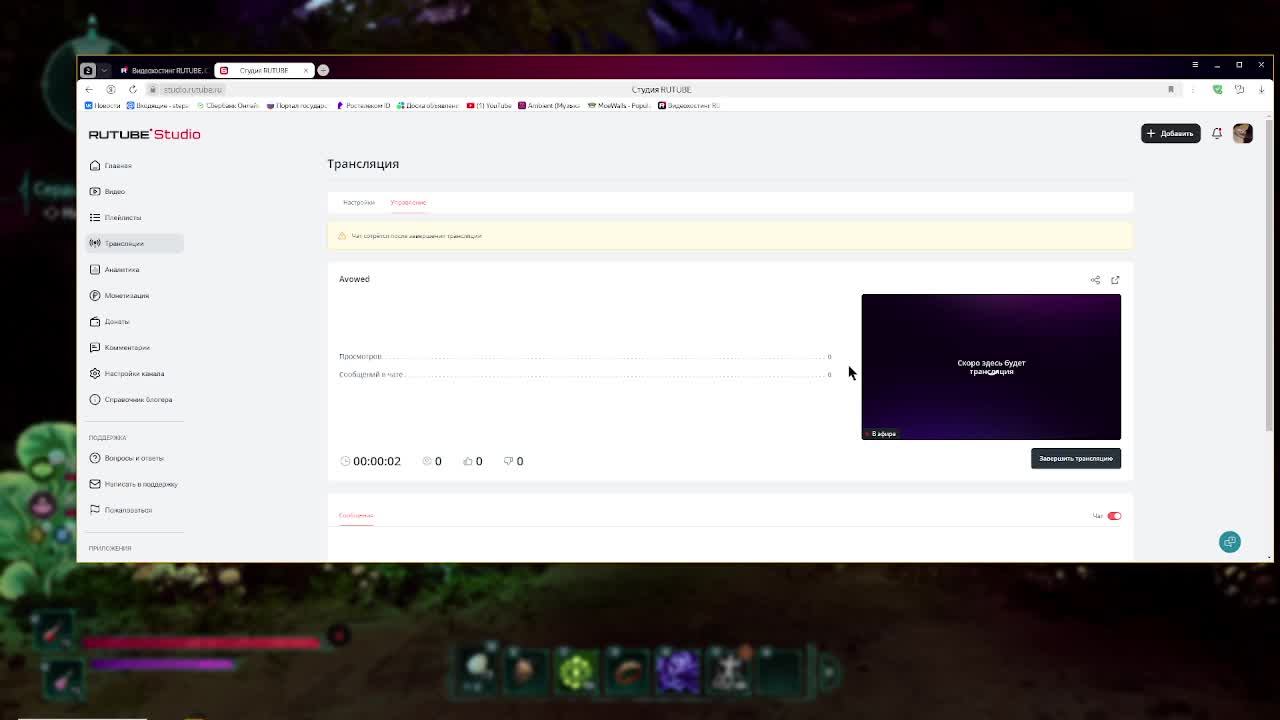Switch to the Управление tab
Viewport: 1280px width, 720px height.
click(x=408, y=202)
